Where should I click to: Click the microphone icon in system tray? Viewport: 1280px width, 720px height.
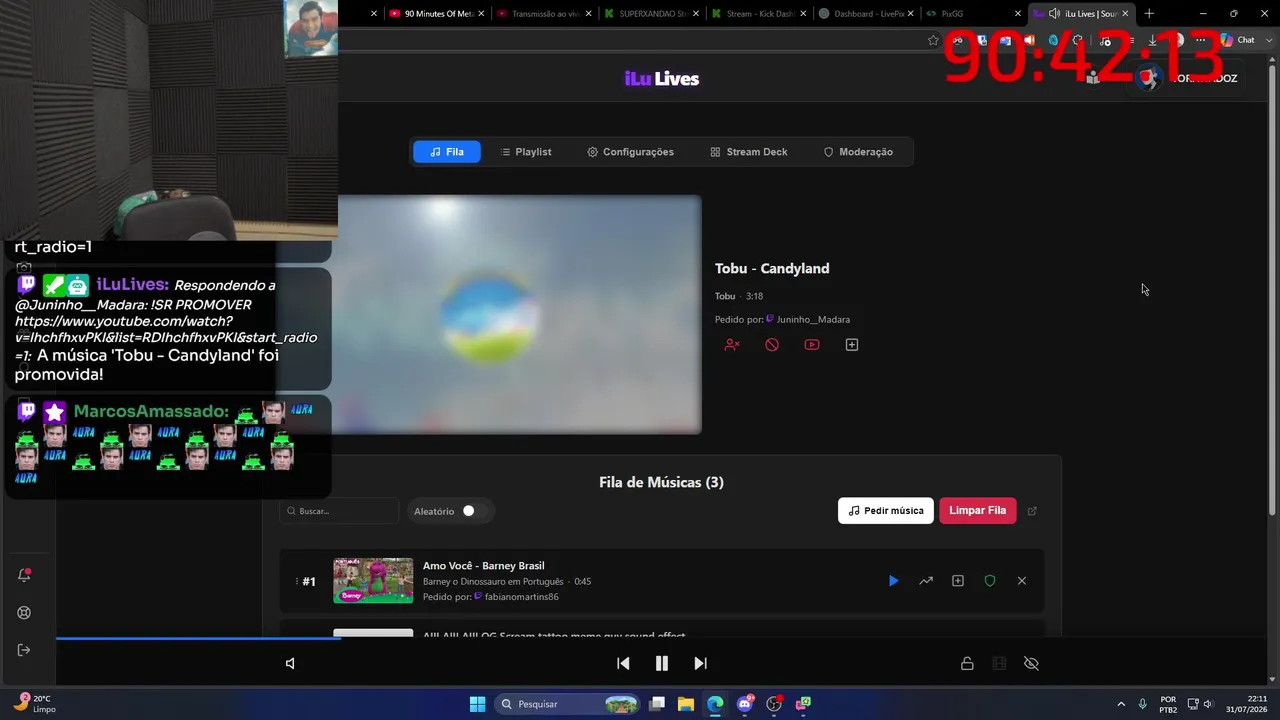coord(1143,704)
